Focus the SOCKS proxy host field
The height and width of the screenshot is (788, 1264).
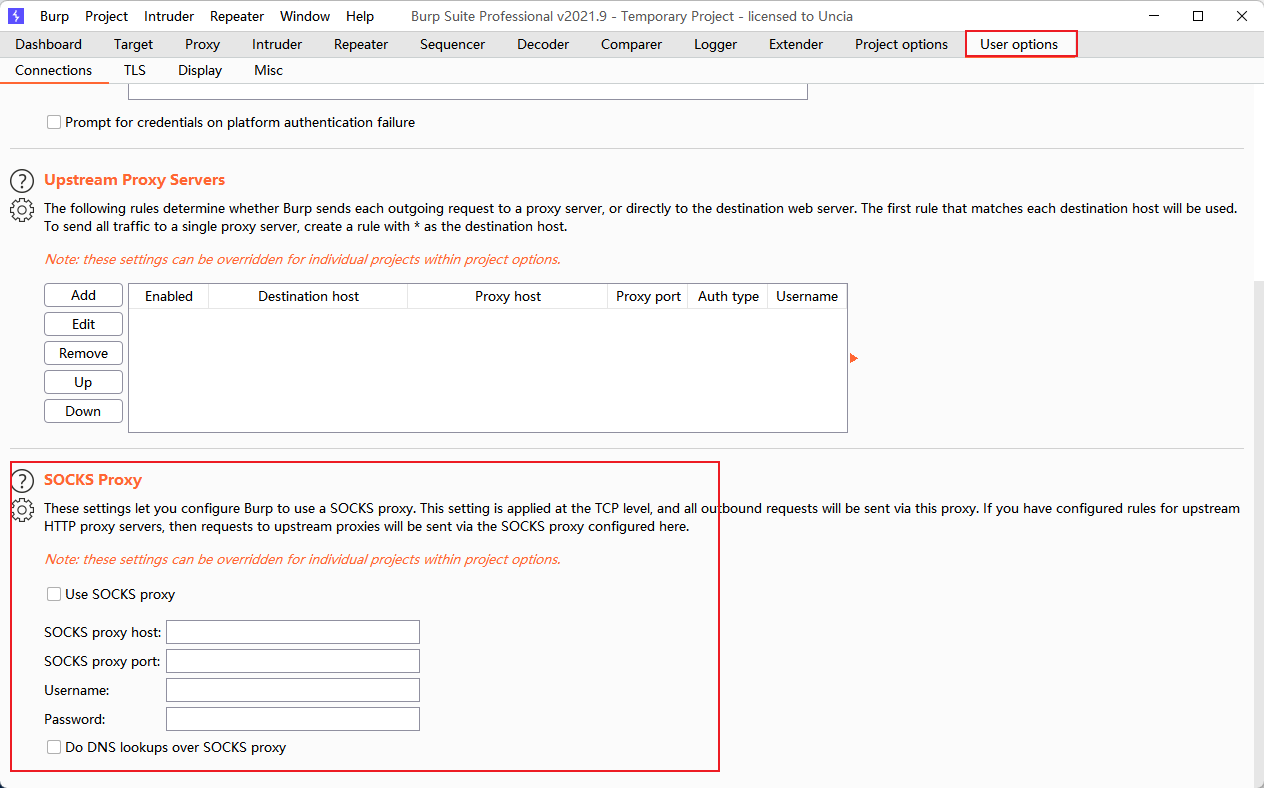pos(293,632)
